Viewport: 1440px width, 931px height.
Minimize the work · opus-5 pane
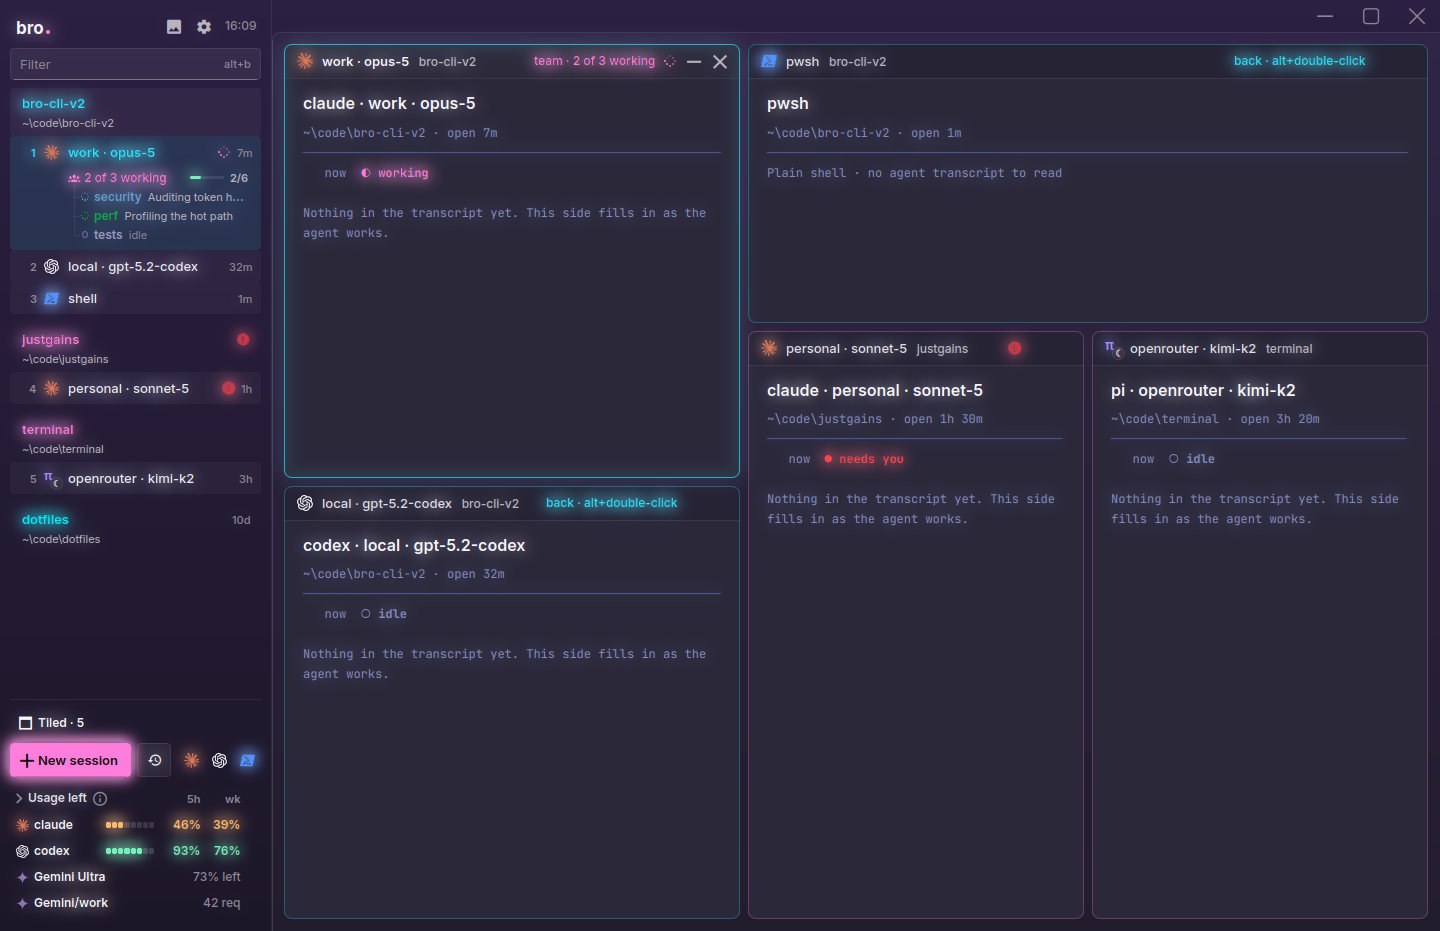694,62
